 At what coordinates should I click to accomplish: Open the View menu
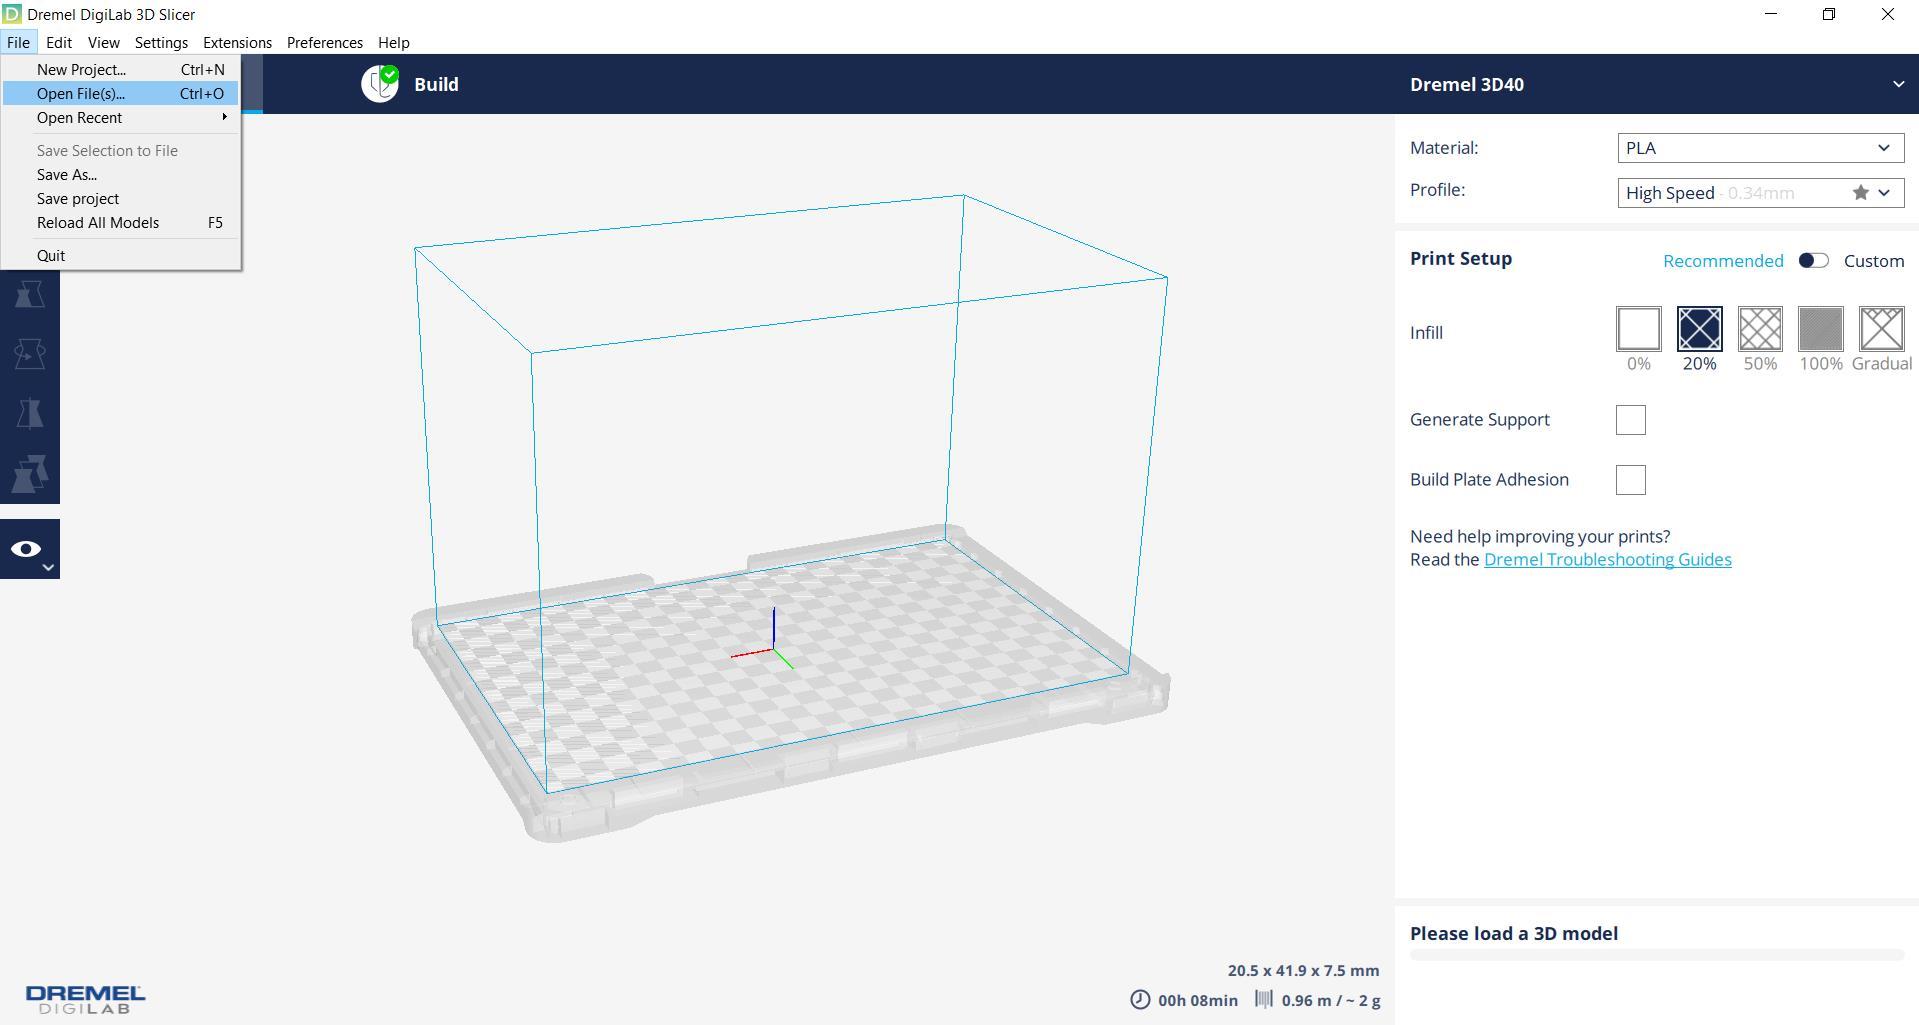click(103, 42)
